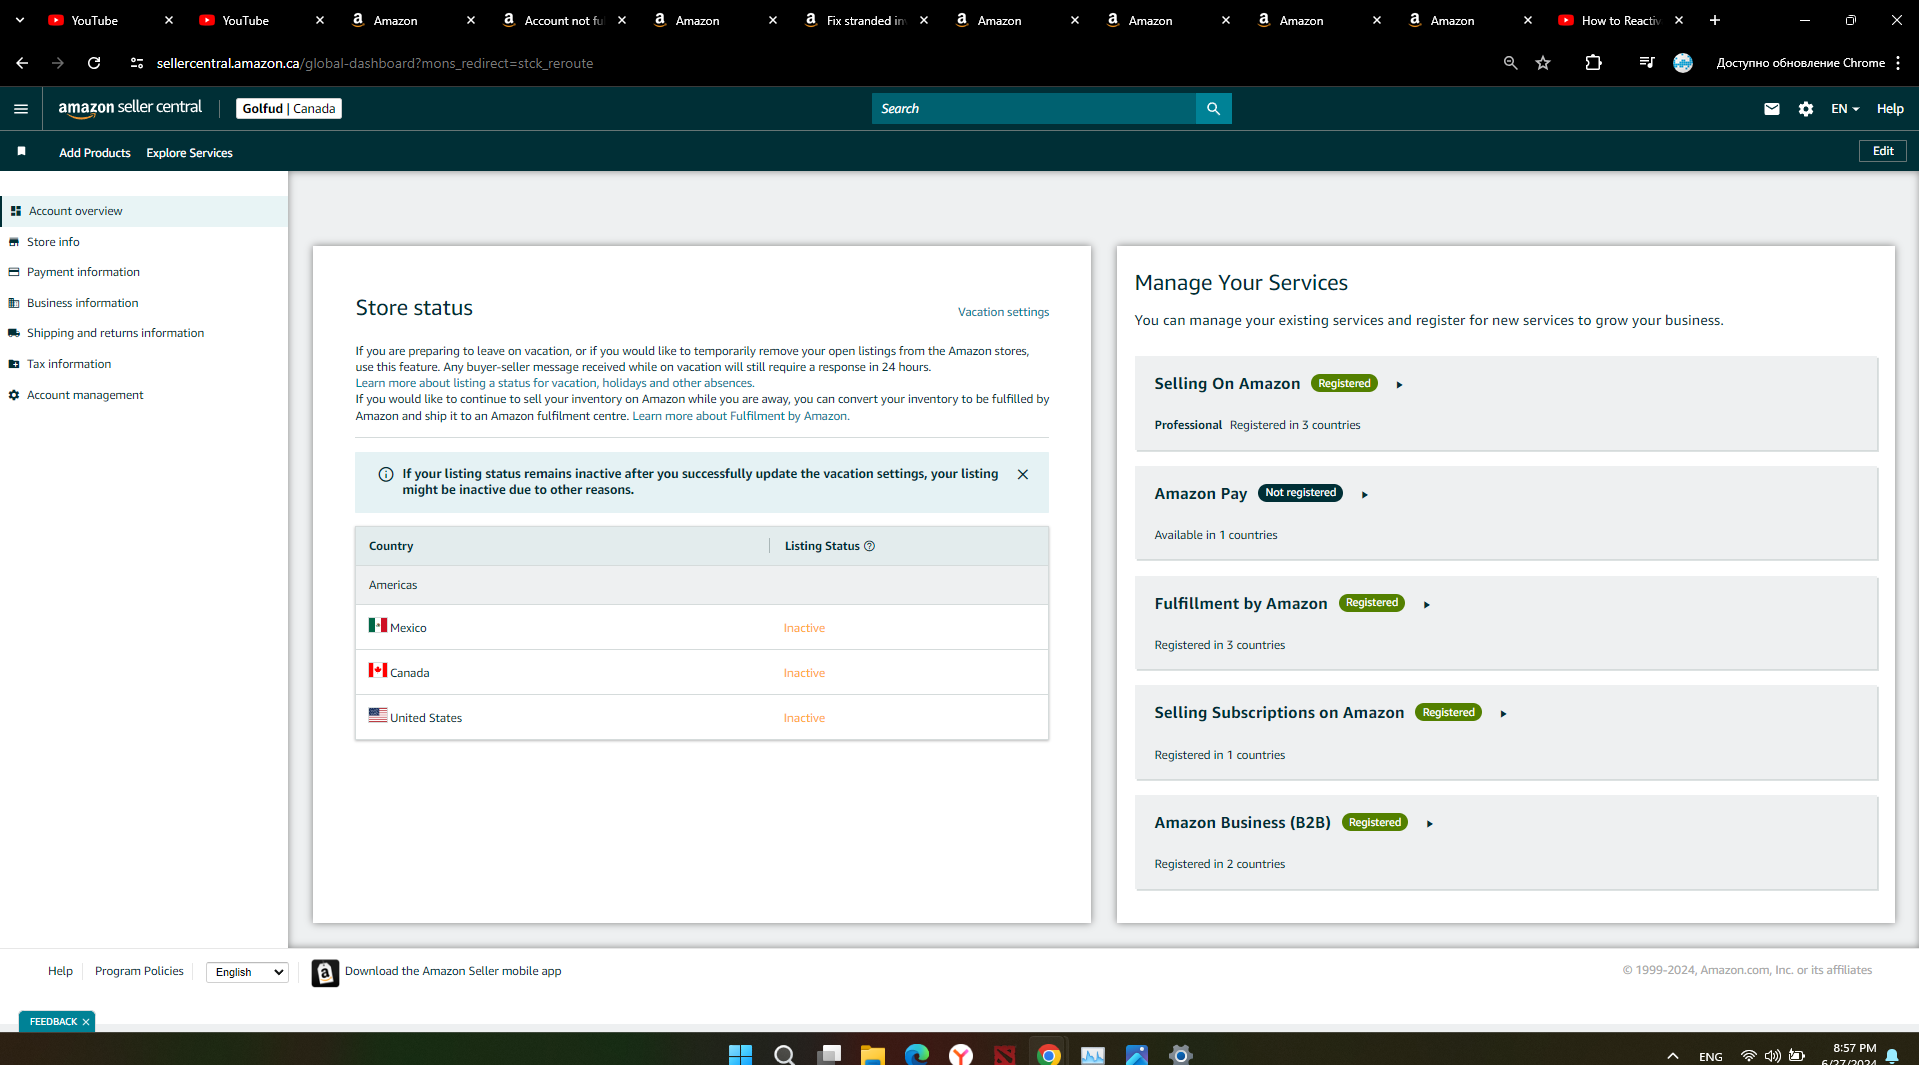Click the United States Inactive listing status

[804, 718]
